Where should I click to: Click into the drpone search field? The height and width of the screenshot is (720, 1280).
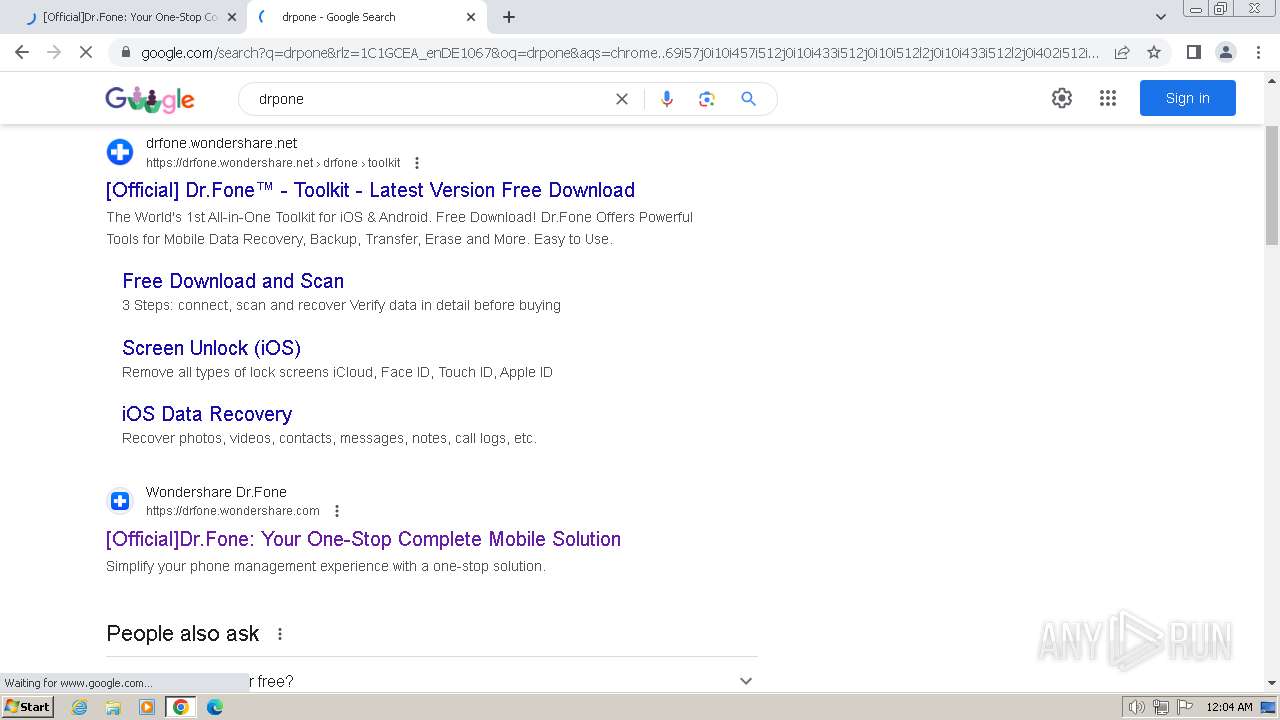click(430, 99)
